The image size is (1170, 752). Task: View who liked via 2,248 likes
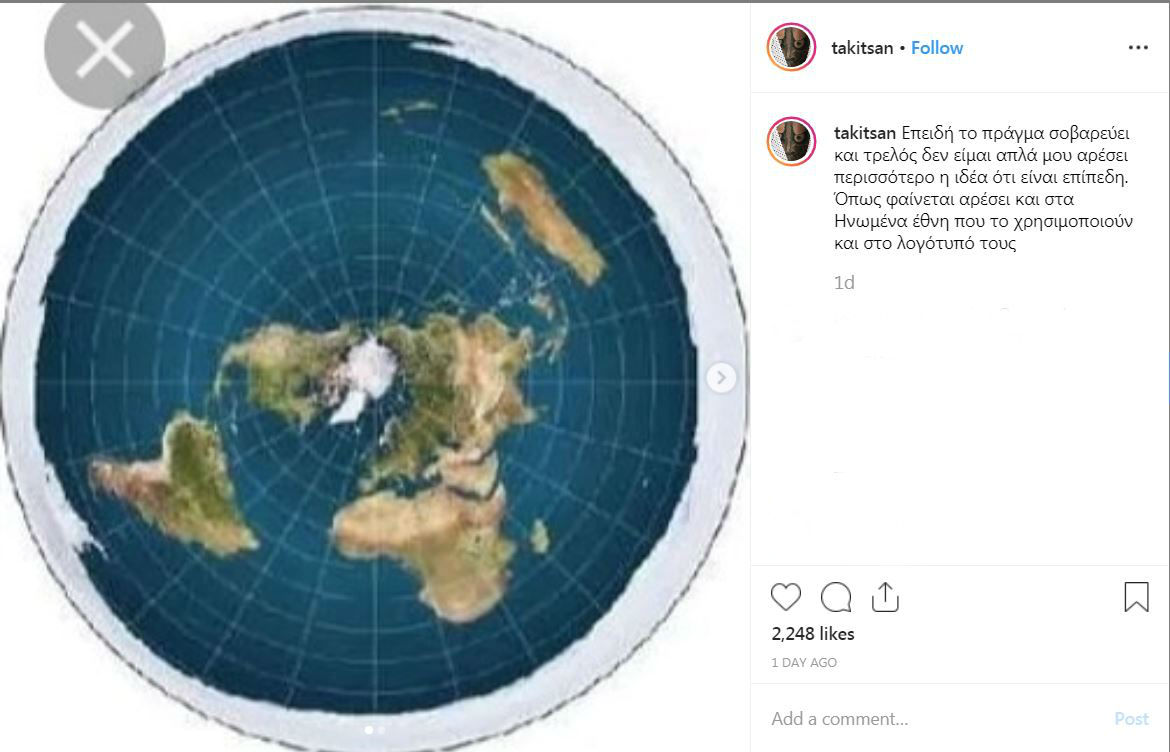813,633
